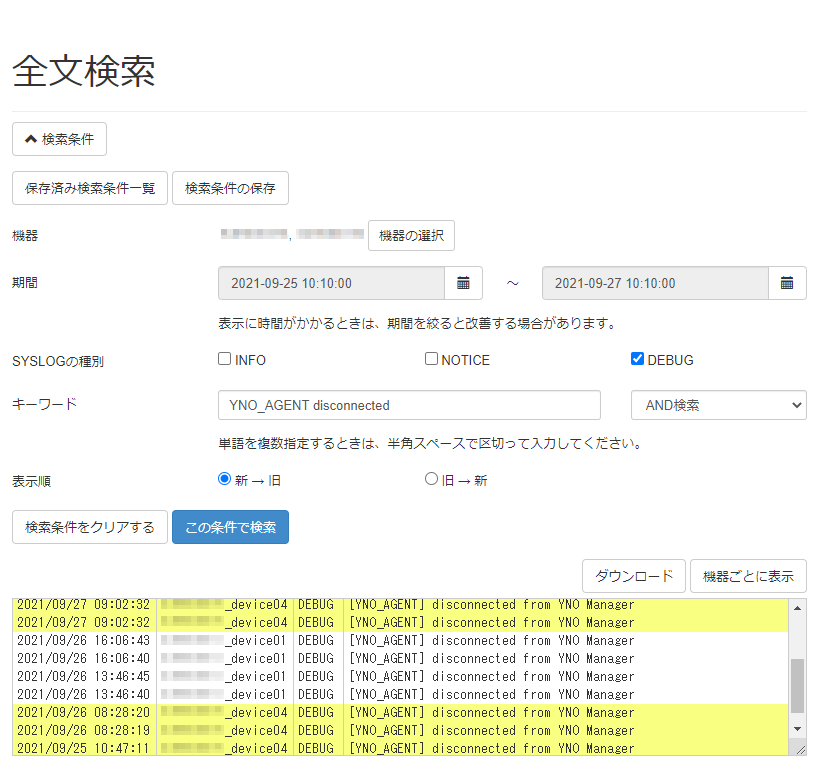Enable the INFO syslog checkbox
Image resolution: width=820 pixels, height=770 pixels.
[224, 358]
